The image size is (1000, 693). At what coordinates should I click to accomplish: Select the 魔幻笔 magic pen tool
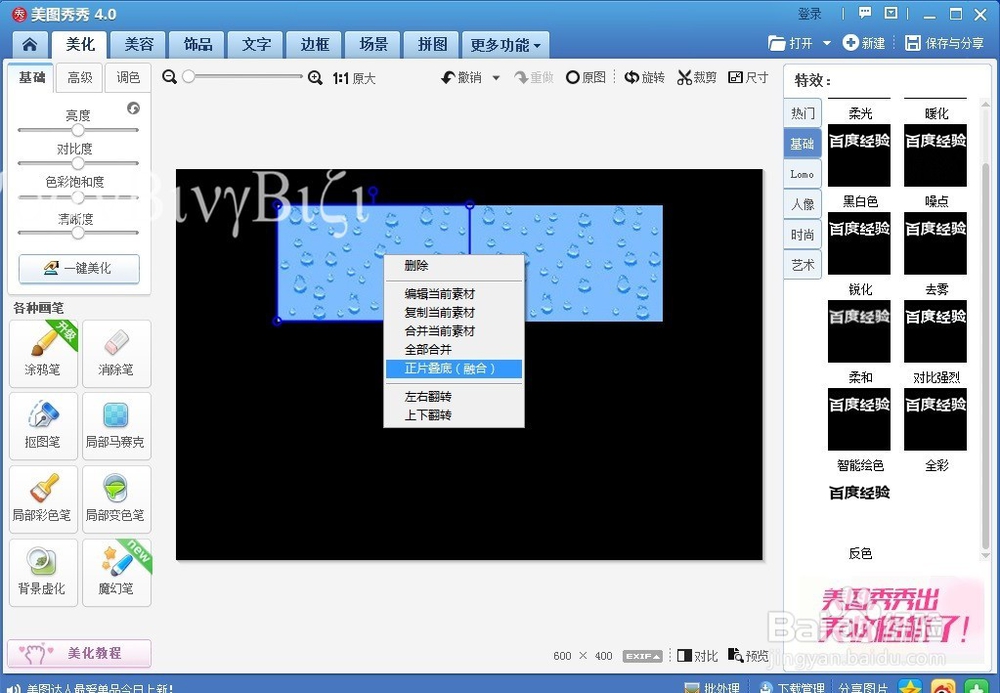tap(116, 573)
